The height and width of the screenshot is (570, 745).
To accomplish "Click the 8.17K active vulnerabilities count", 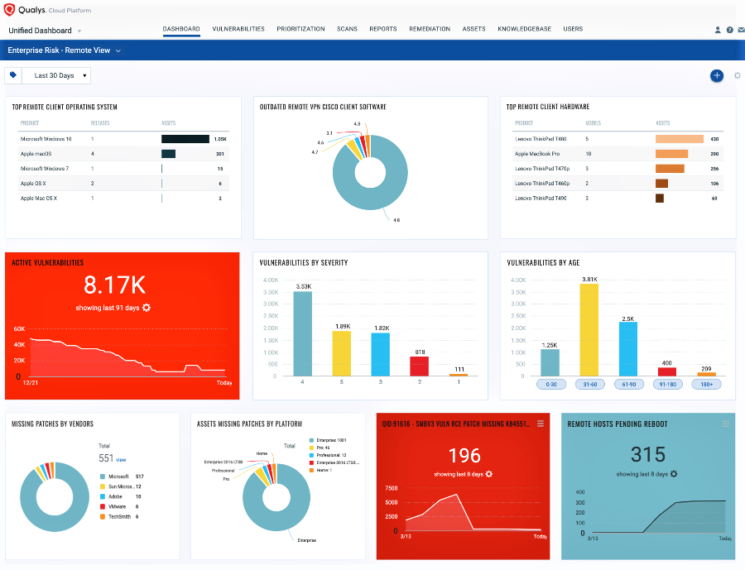I will 115,285.
